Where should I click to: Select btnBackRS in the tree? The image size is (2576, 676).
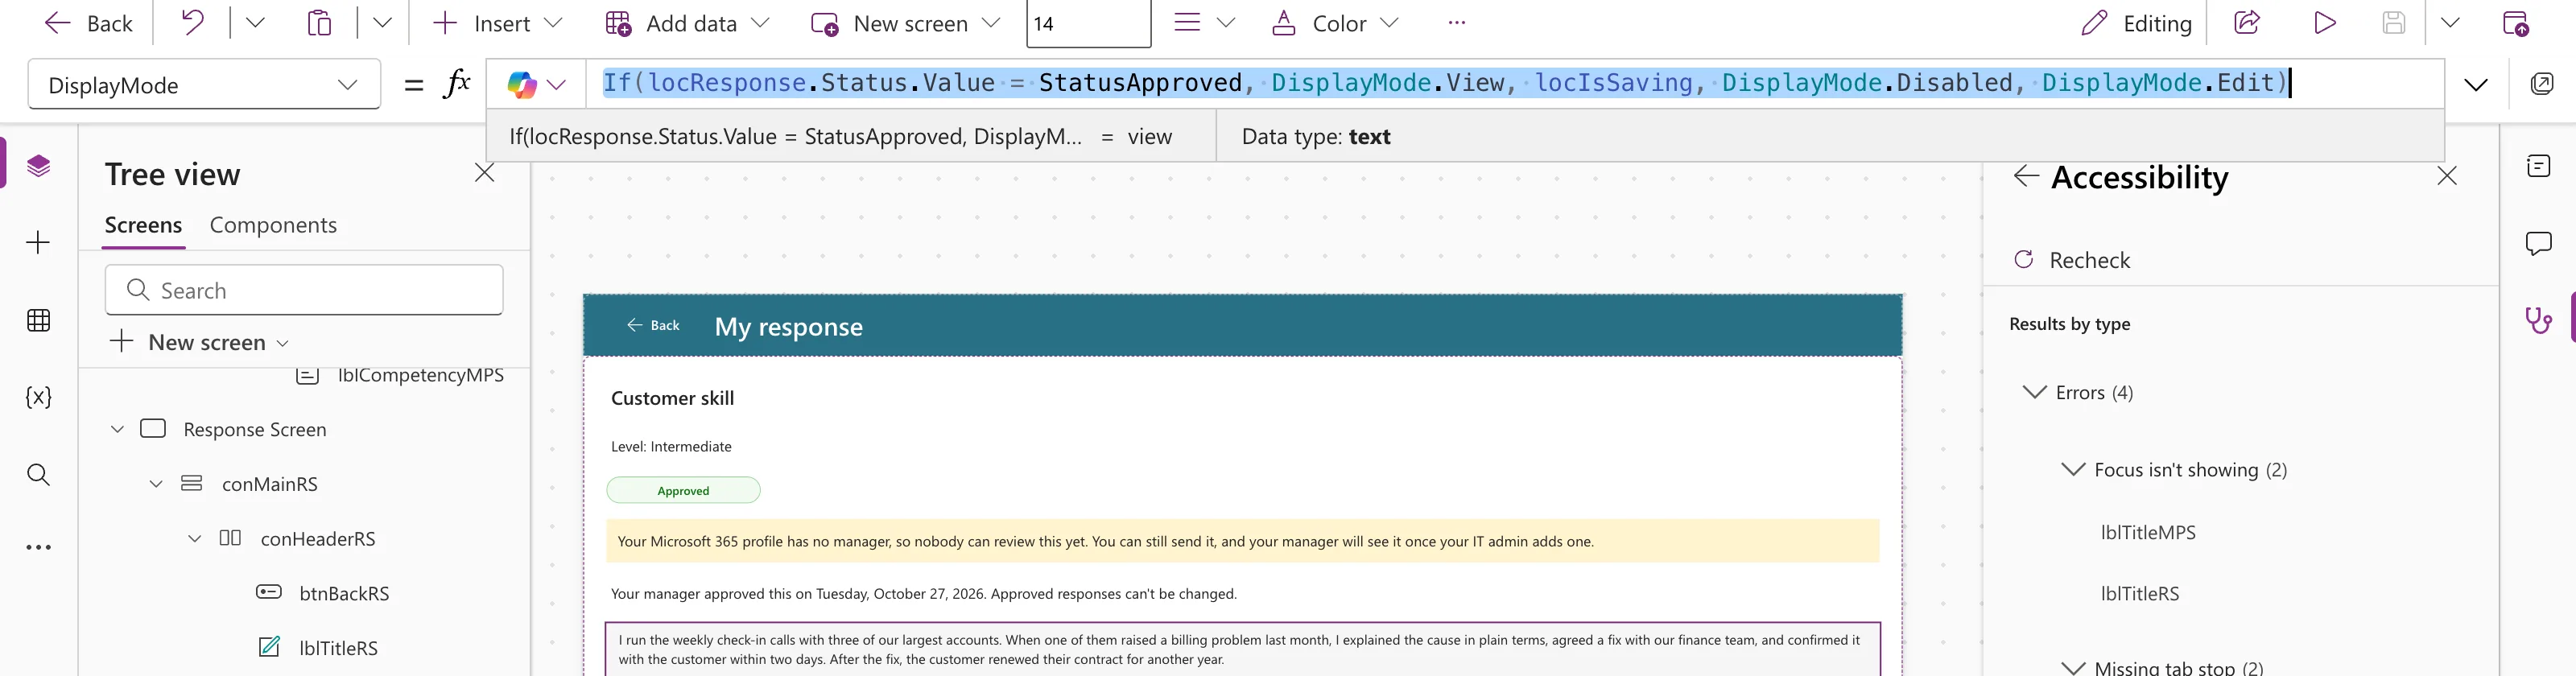[344, 593]
